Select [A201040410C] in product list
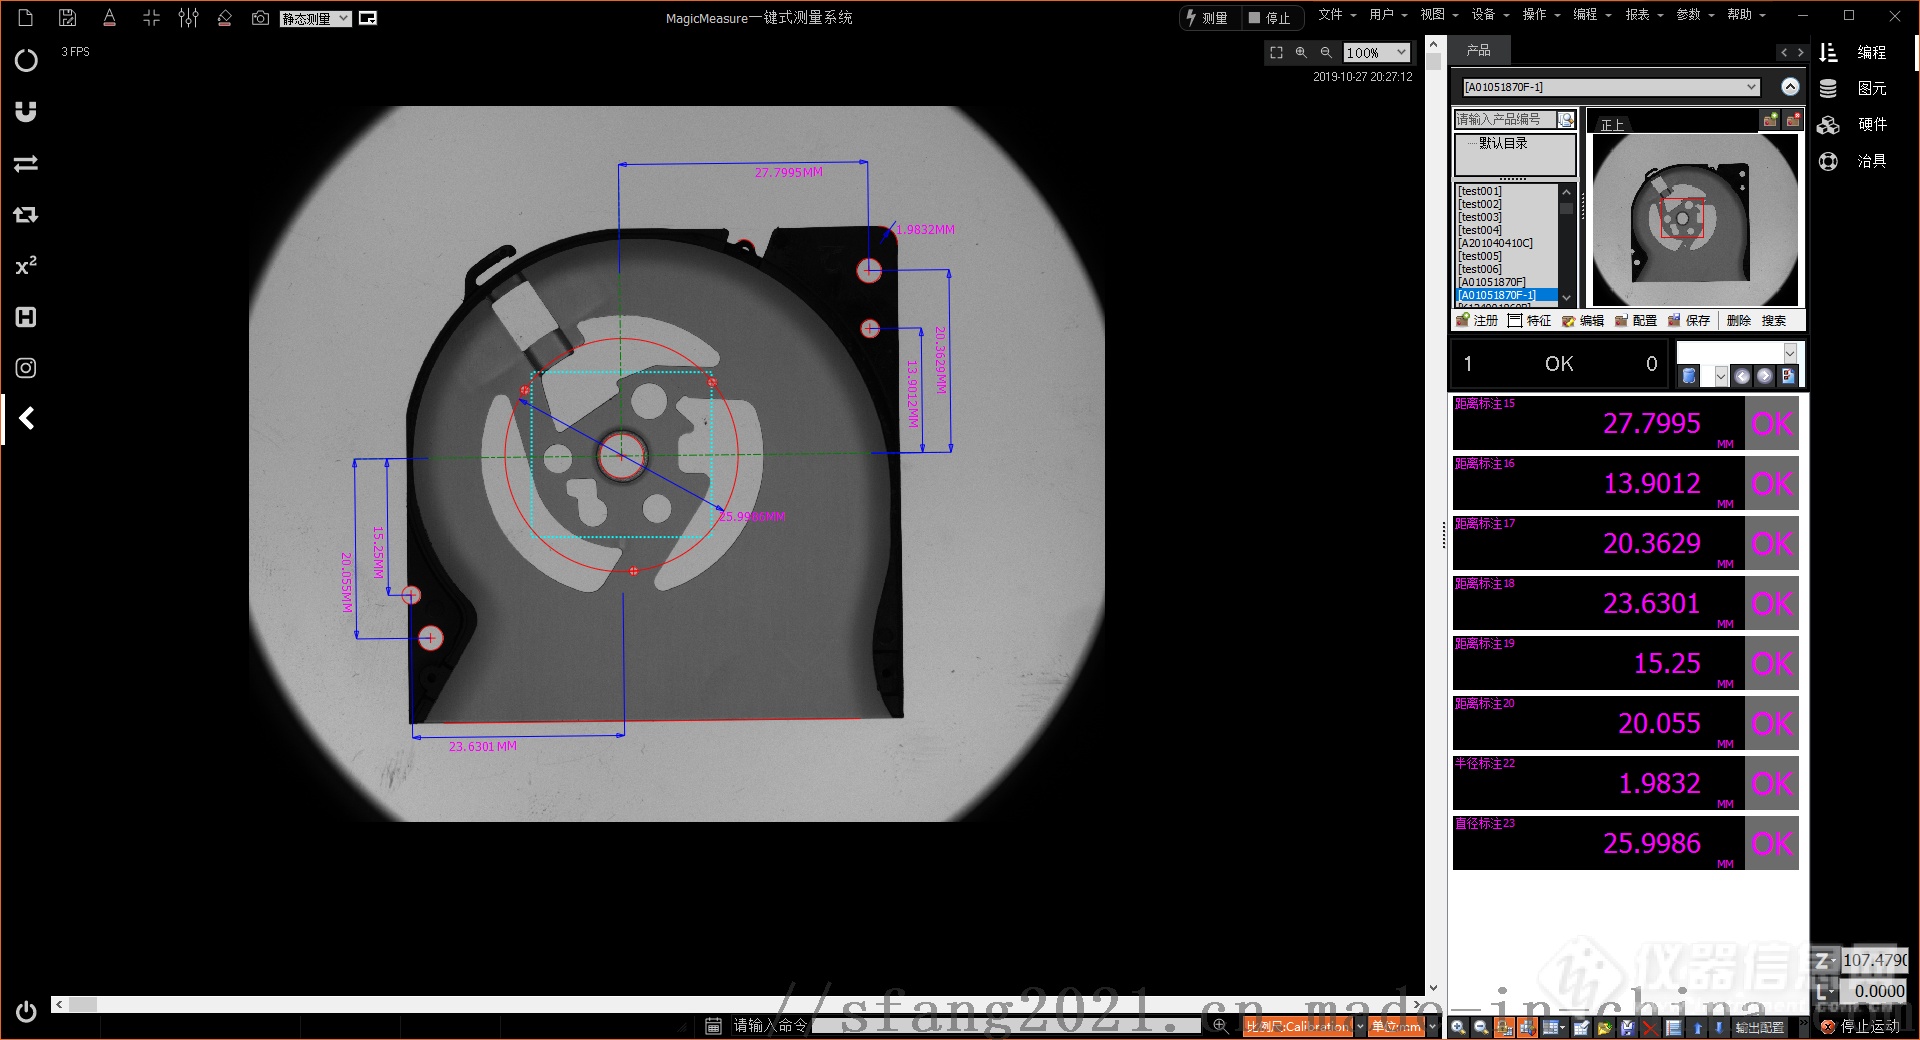The image size is (1920, 1040). tap(1495, 243)
